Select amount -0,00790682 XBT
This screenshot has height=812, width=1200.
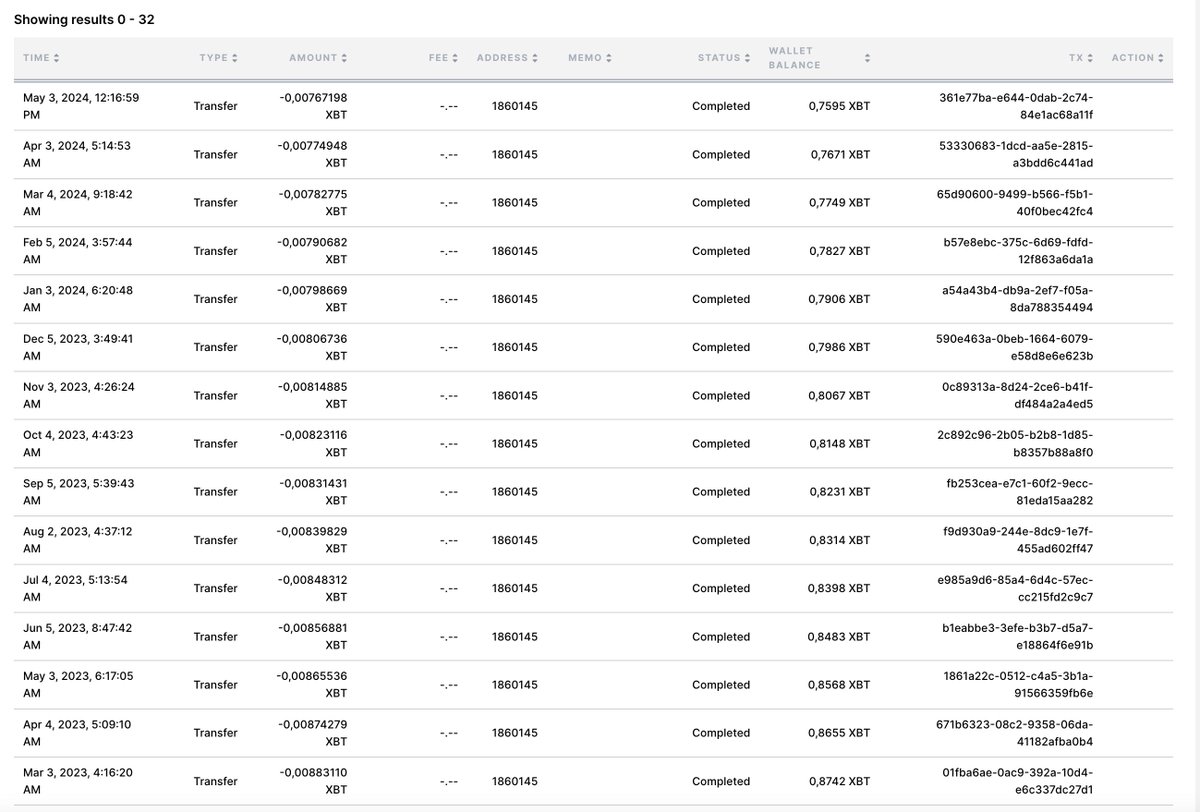(x=313, y=251)
